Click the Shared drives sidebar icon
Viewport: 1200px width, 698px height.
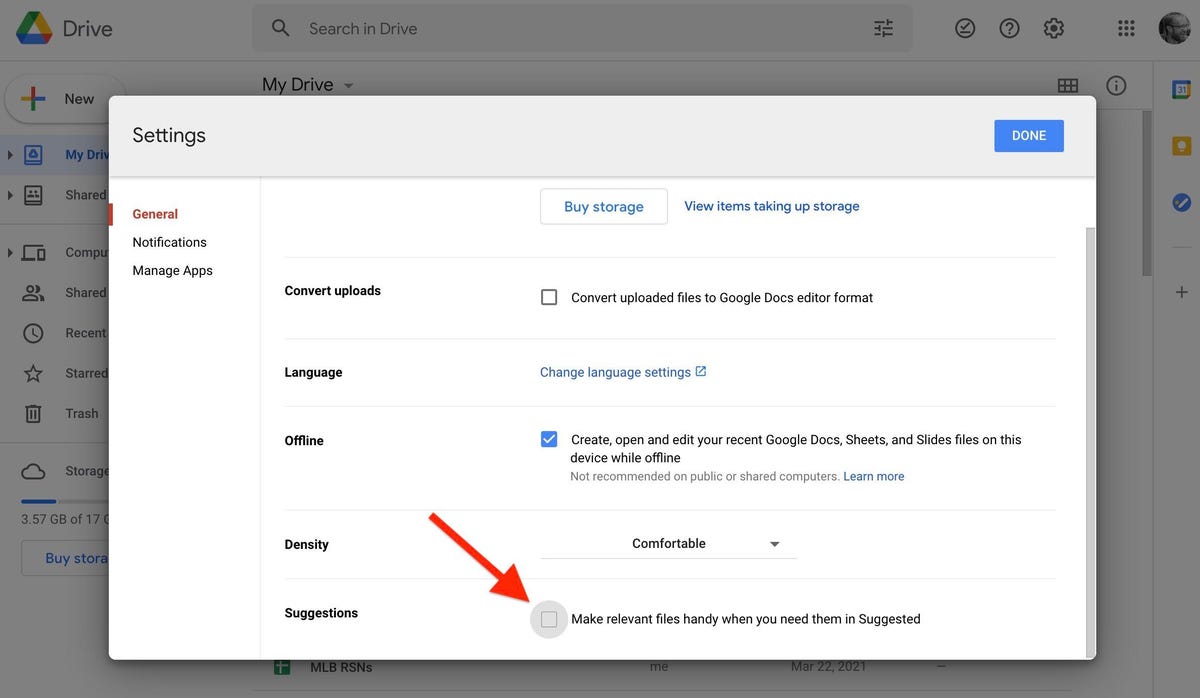pos(33,195)
